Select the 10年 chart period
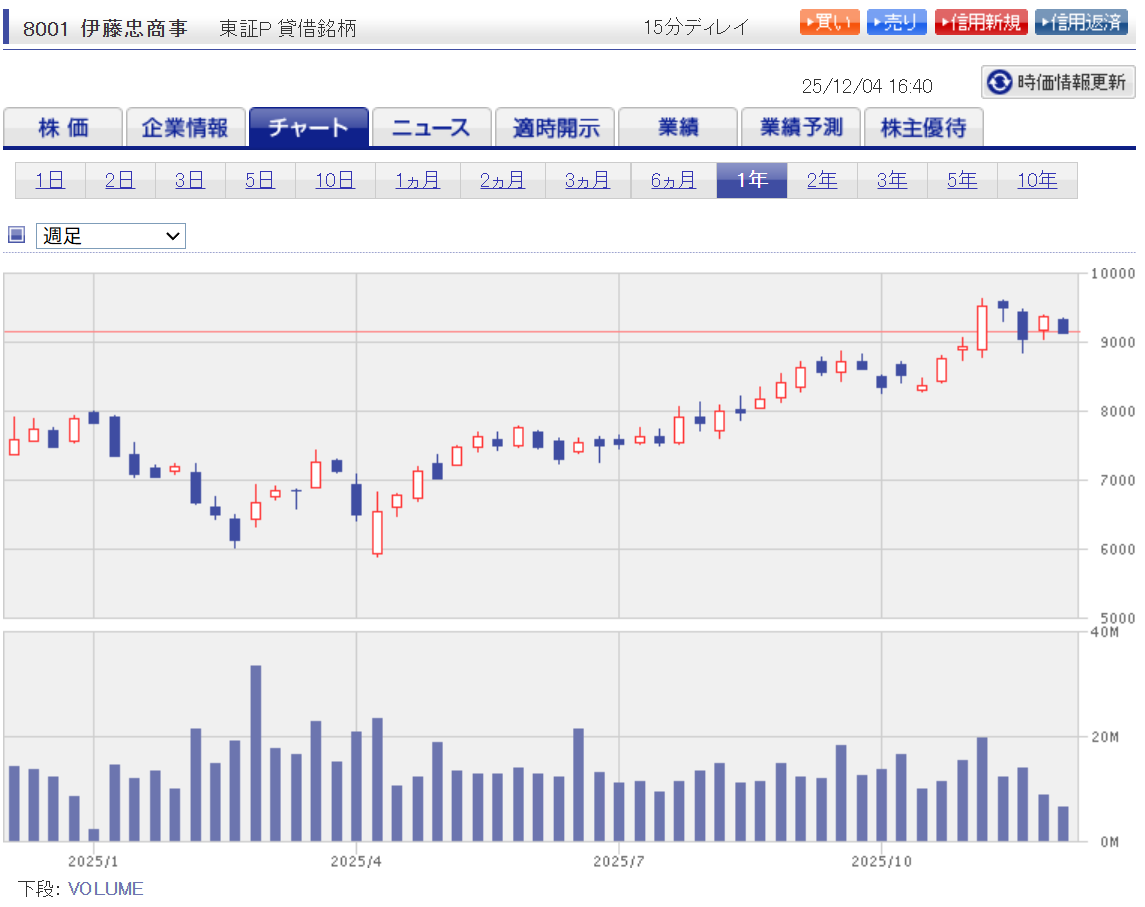This screenshot has width=1145, height=907. click(1037, 180)
